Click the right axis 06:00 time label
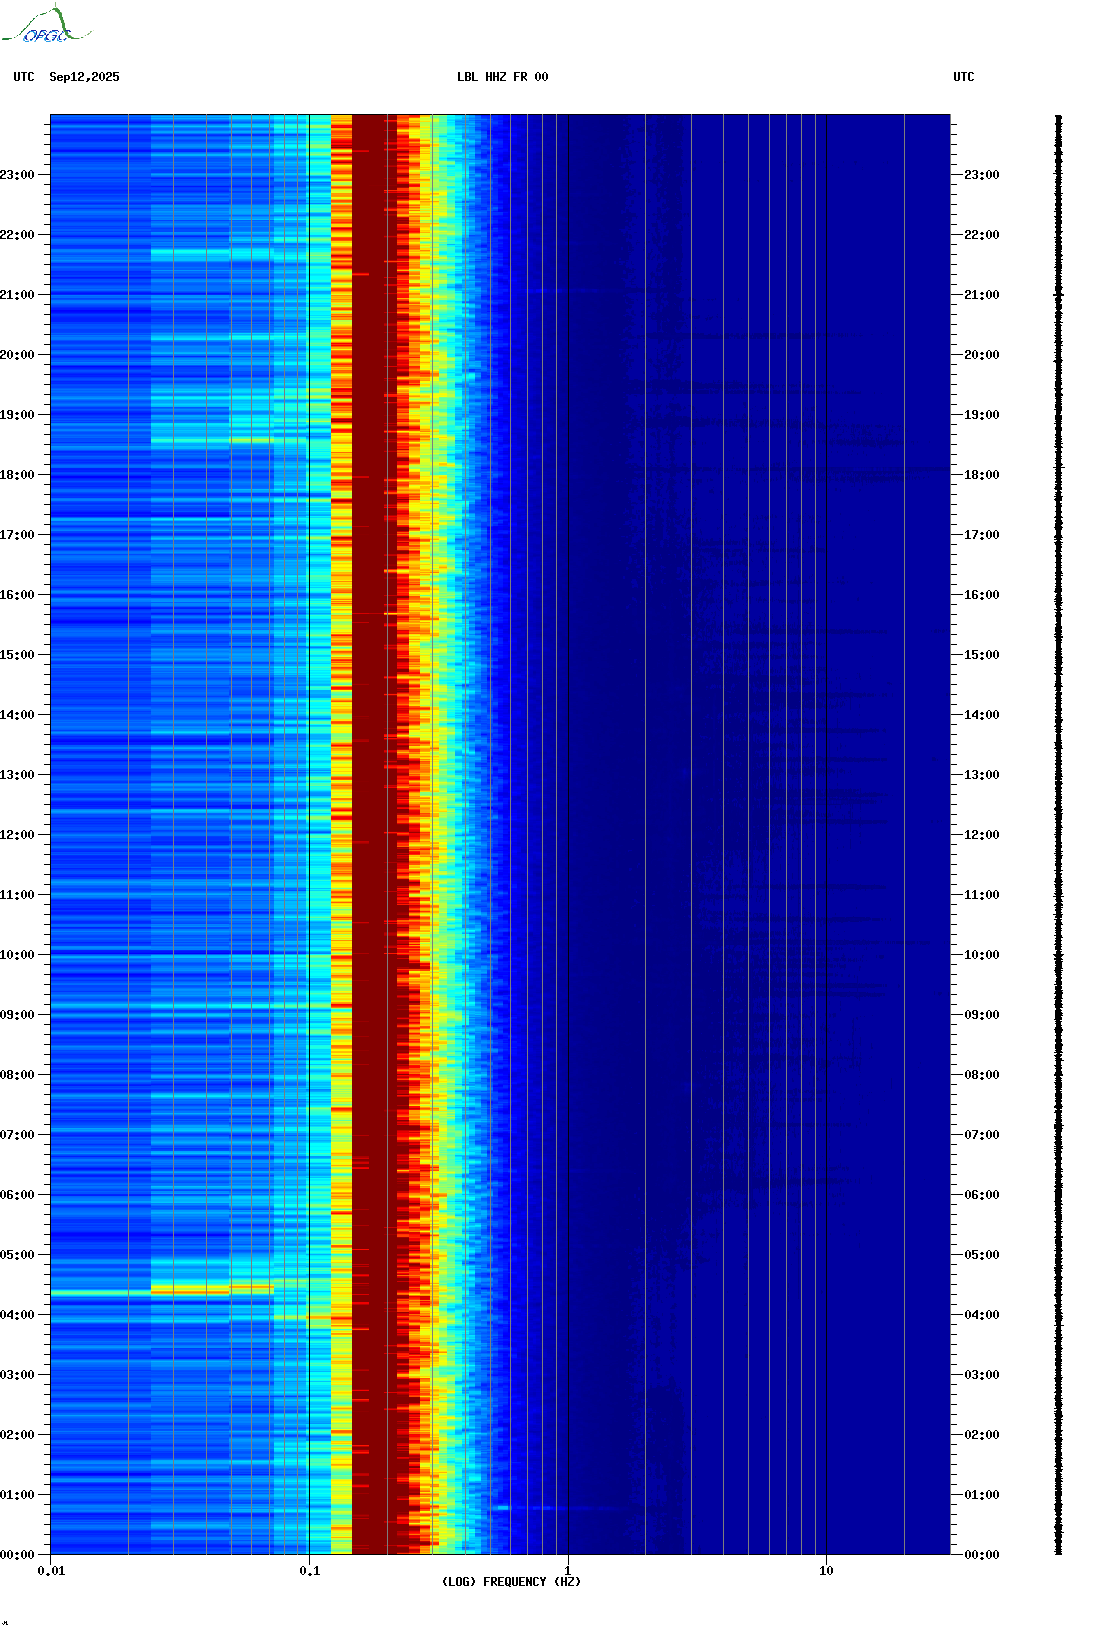The image size is (1102, 1634). point(982,1195)
